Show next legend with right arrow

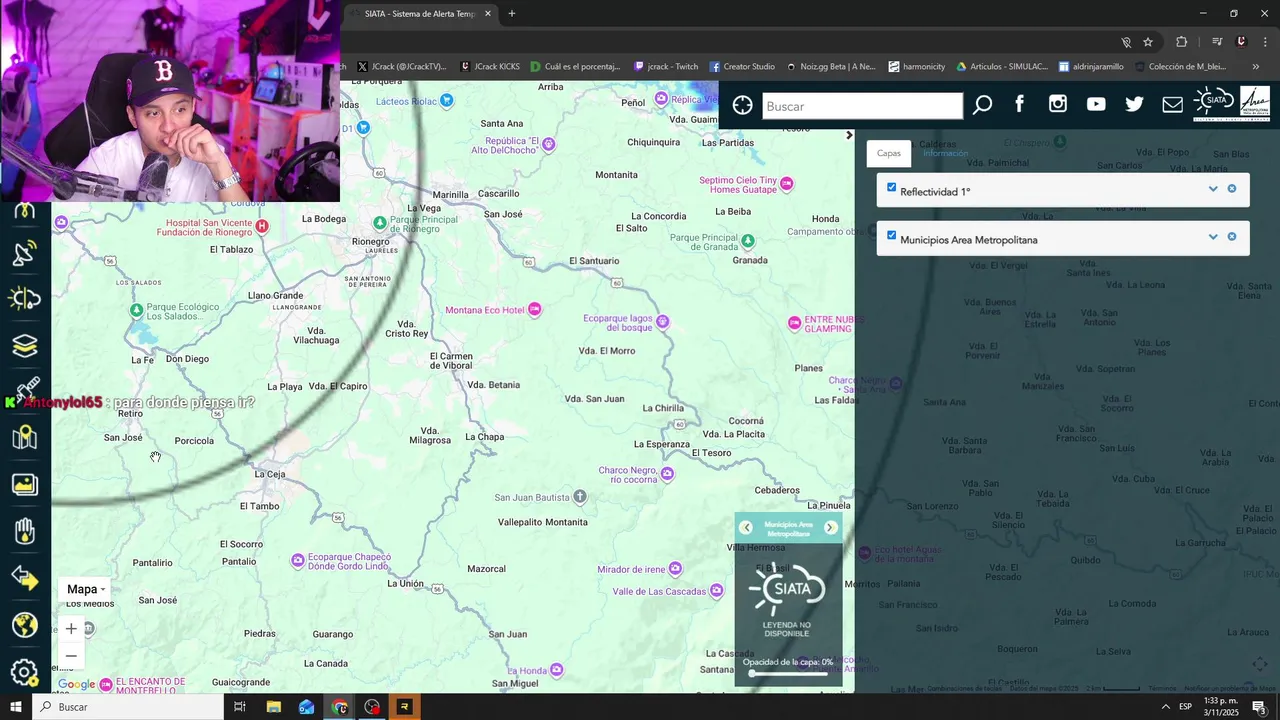coord(830,528)
